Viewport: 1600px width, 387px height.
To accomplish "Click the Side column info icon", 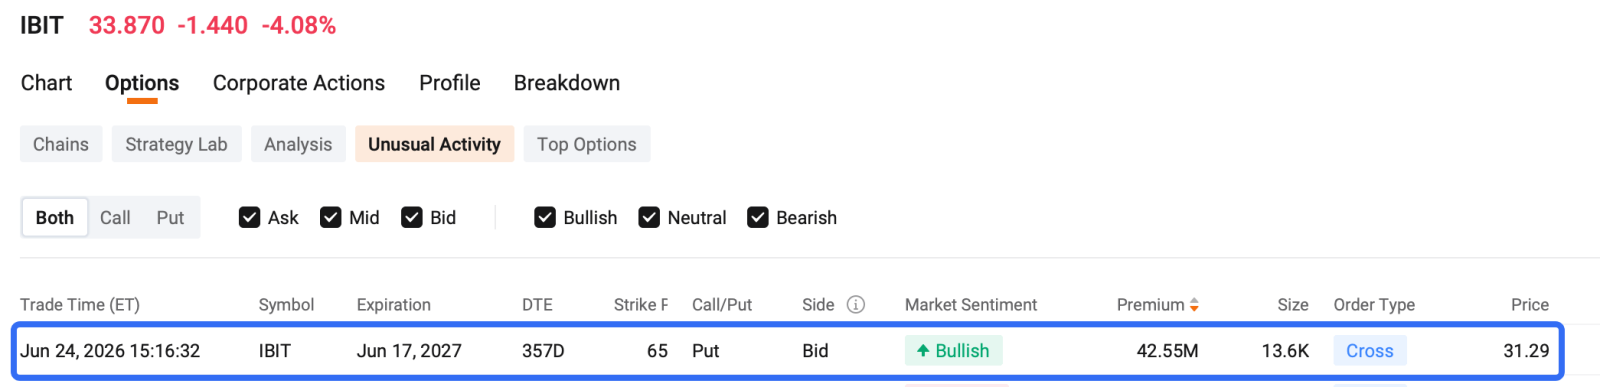I will 856,305.
